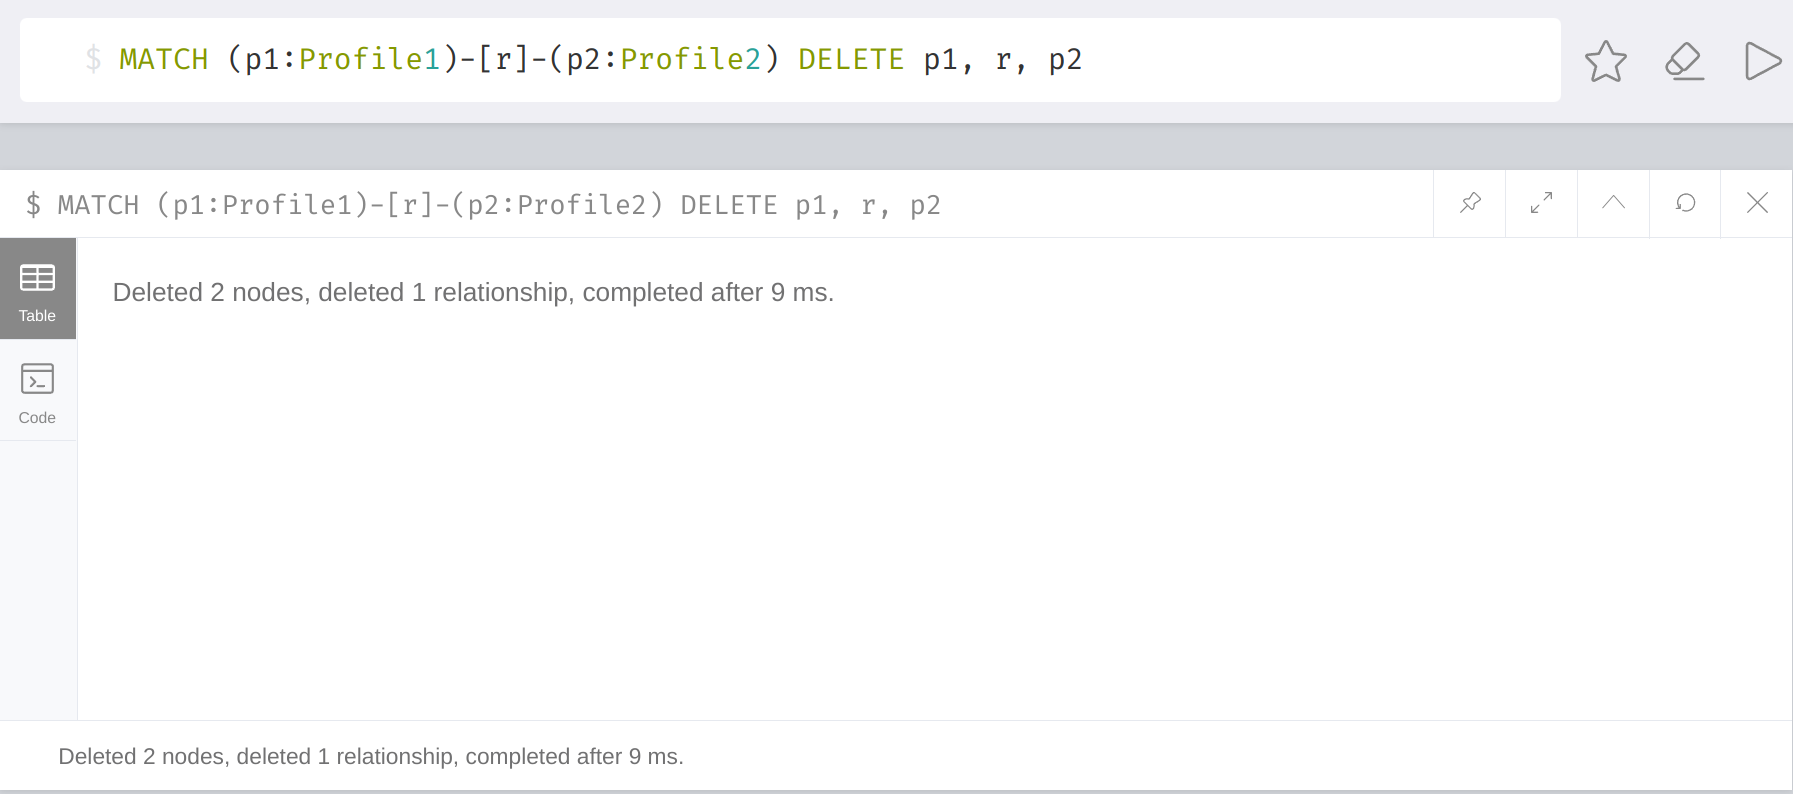Click the dollar sign in the frame header
Image resolution: width=1793 pixels, height=794 pixels.
[x=34, y=205]
